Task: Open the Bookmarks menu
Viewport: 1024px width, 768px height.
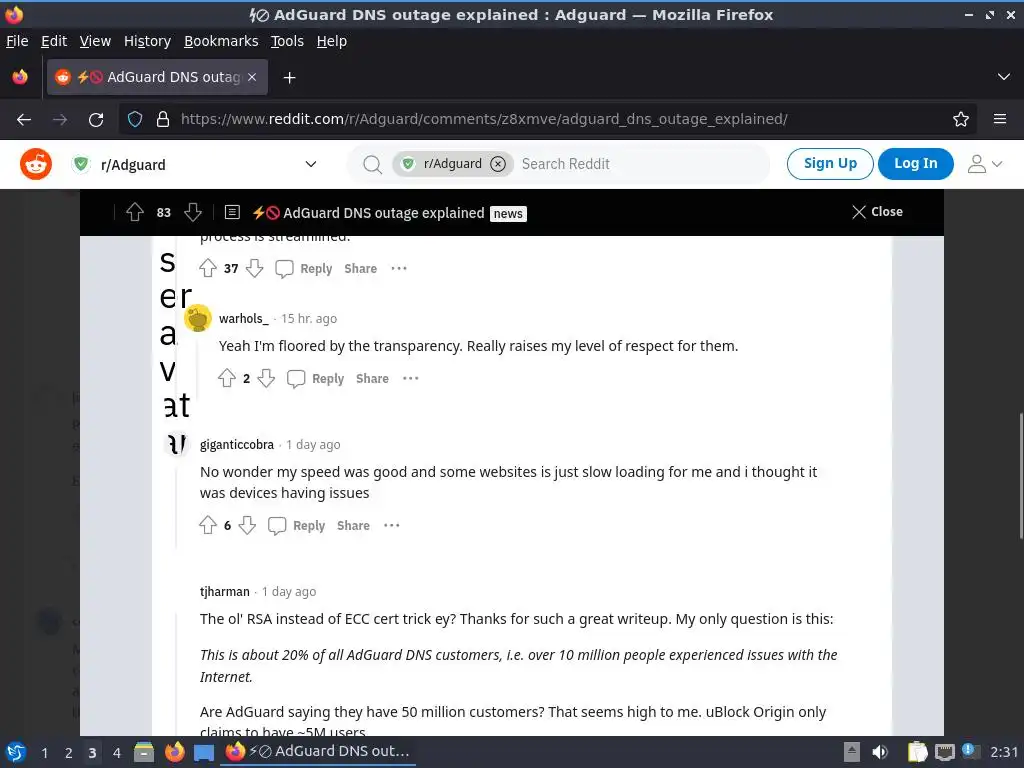Action: click(221, 41)
